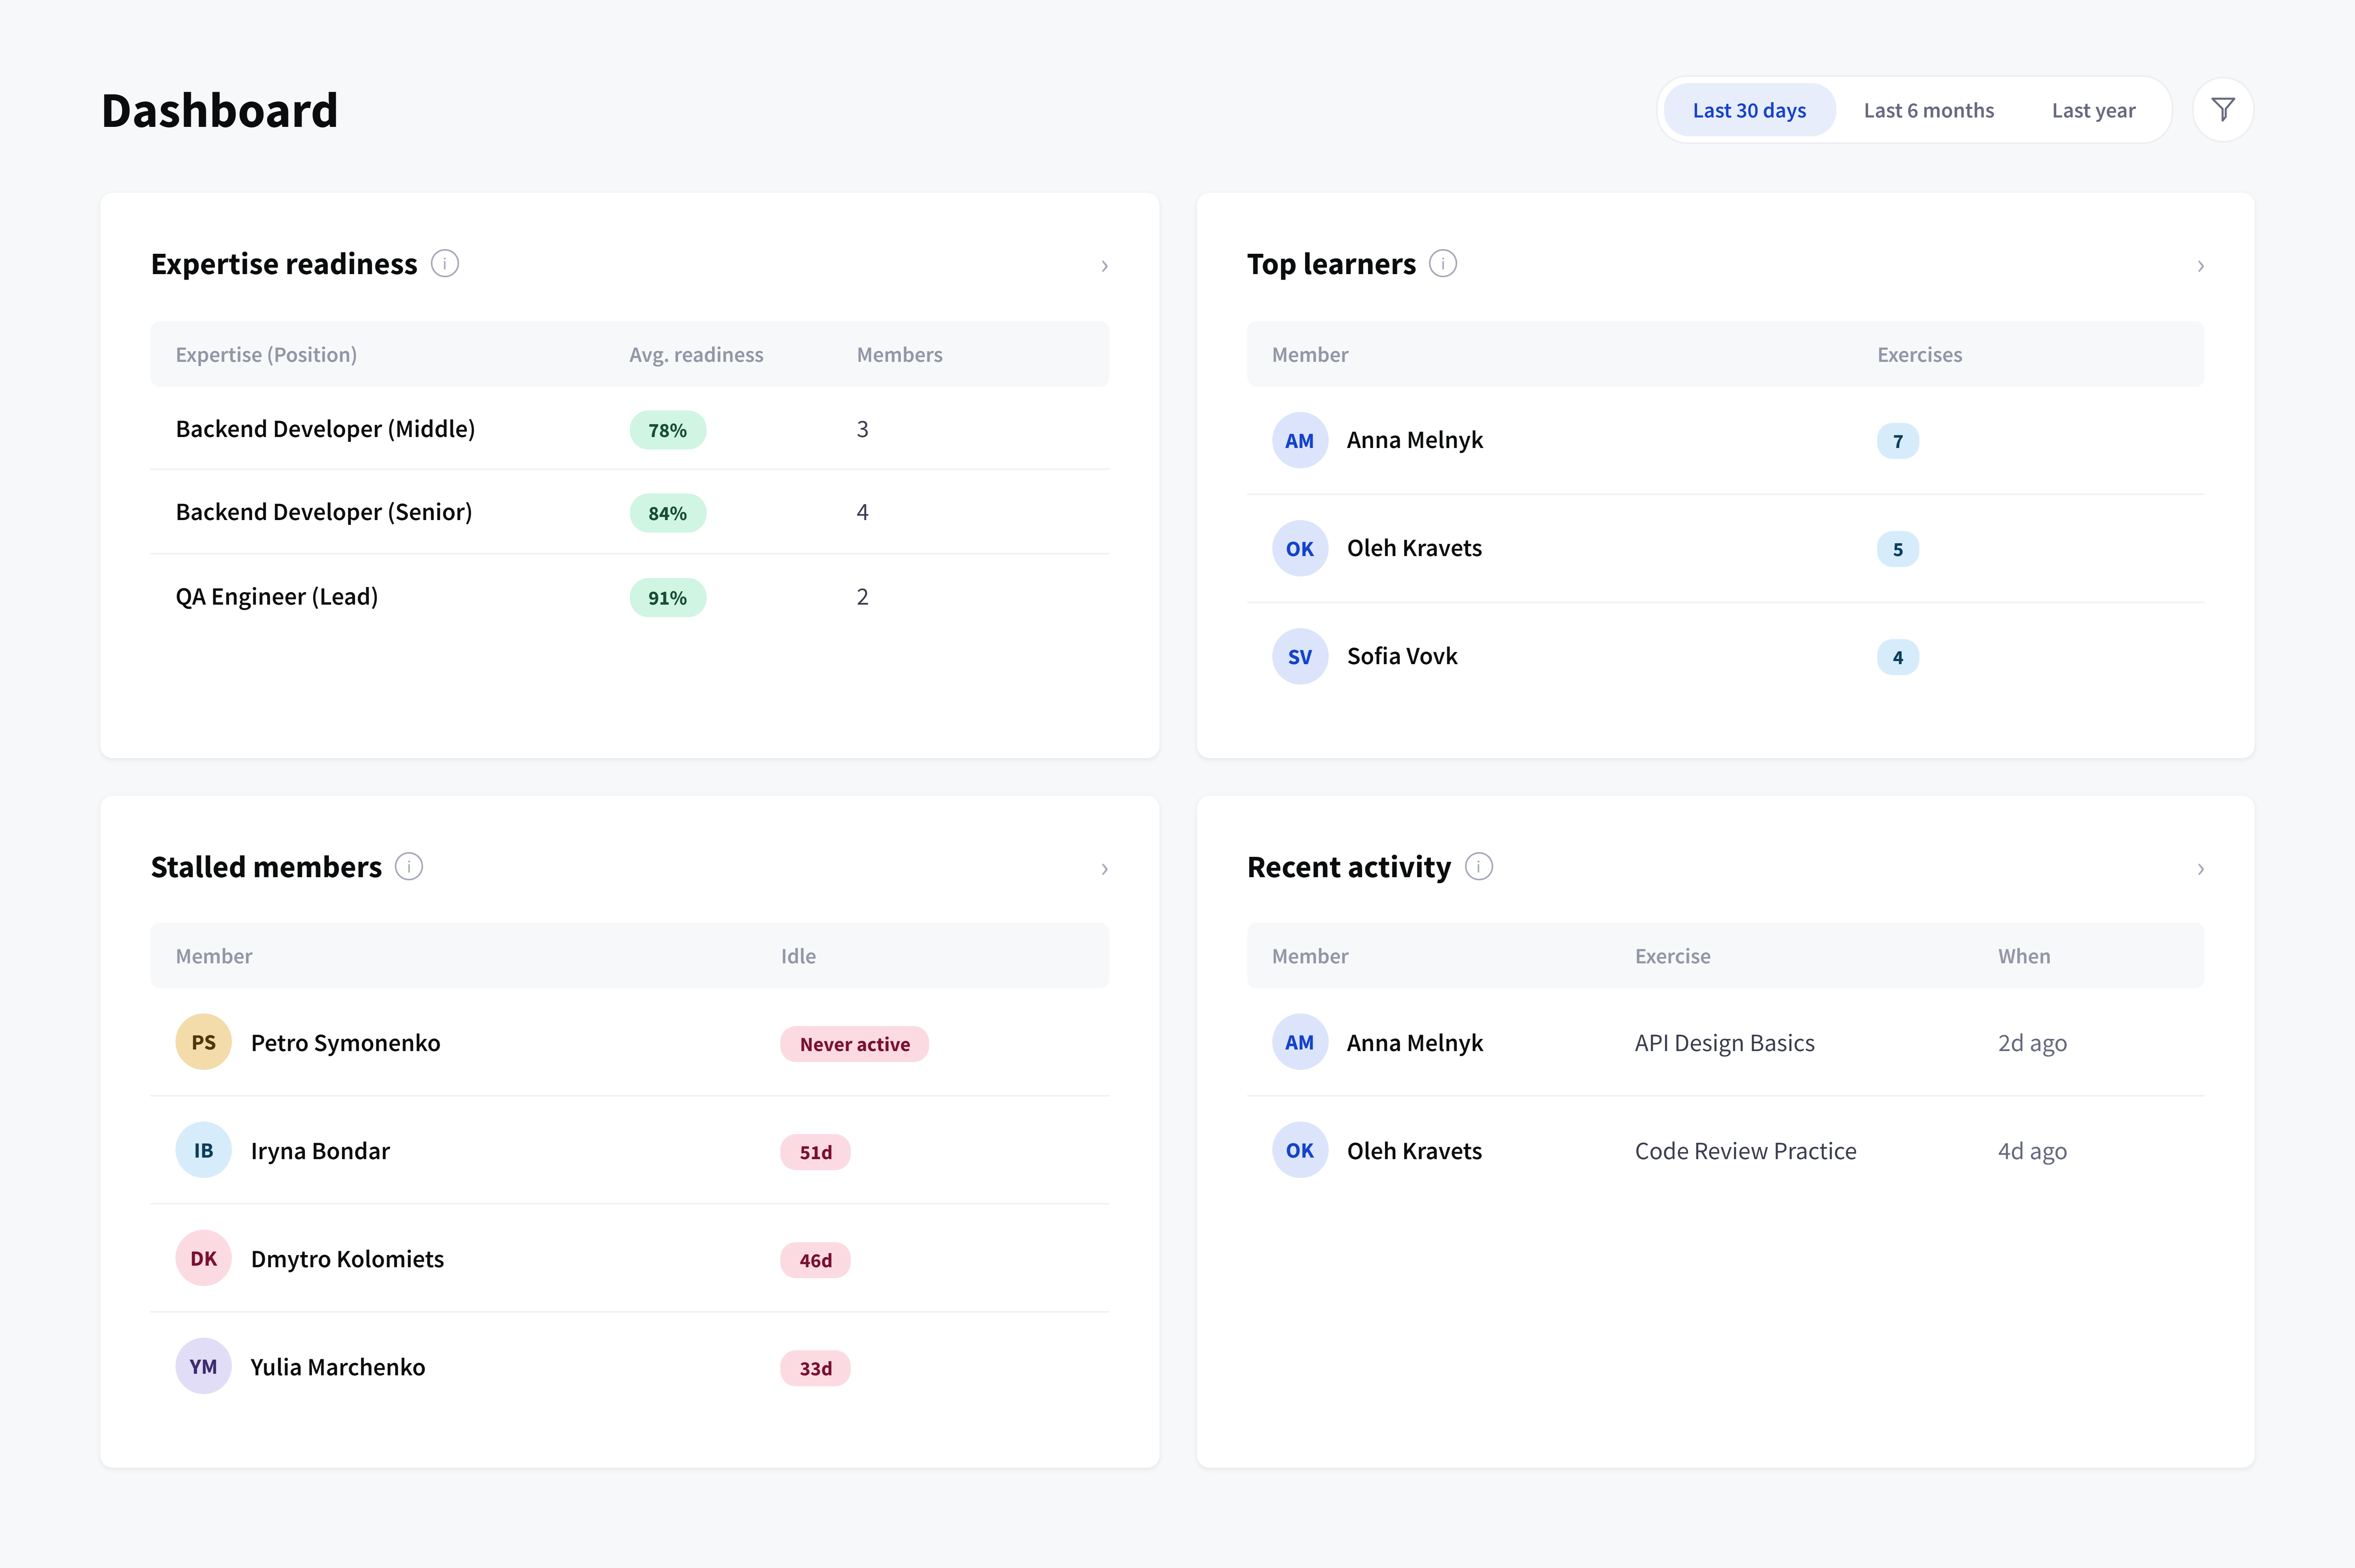Open Backend Developer (Senior) row
This screenshot has width=2355, height=1568.
(629, 512)
